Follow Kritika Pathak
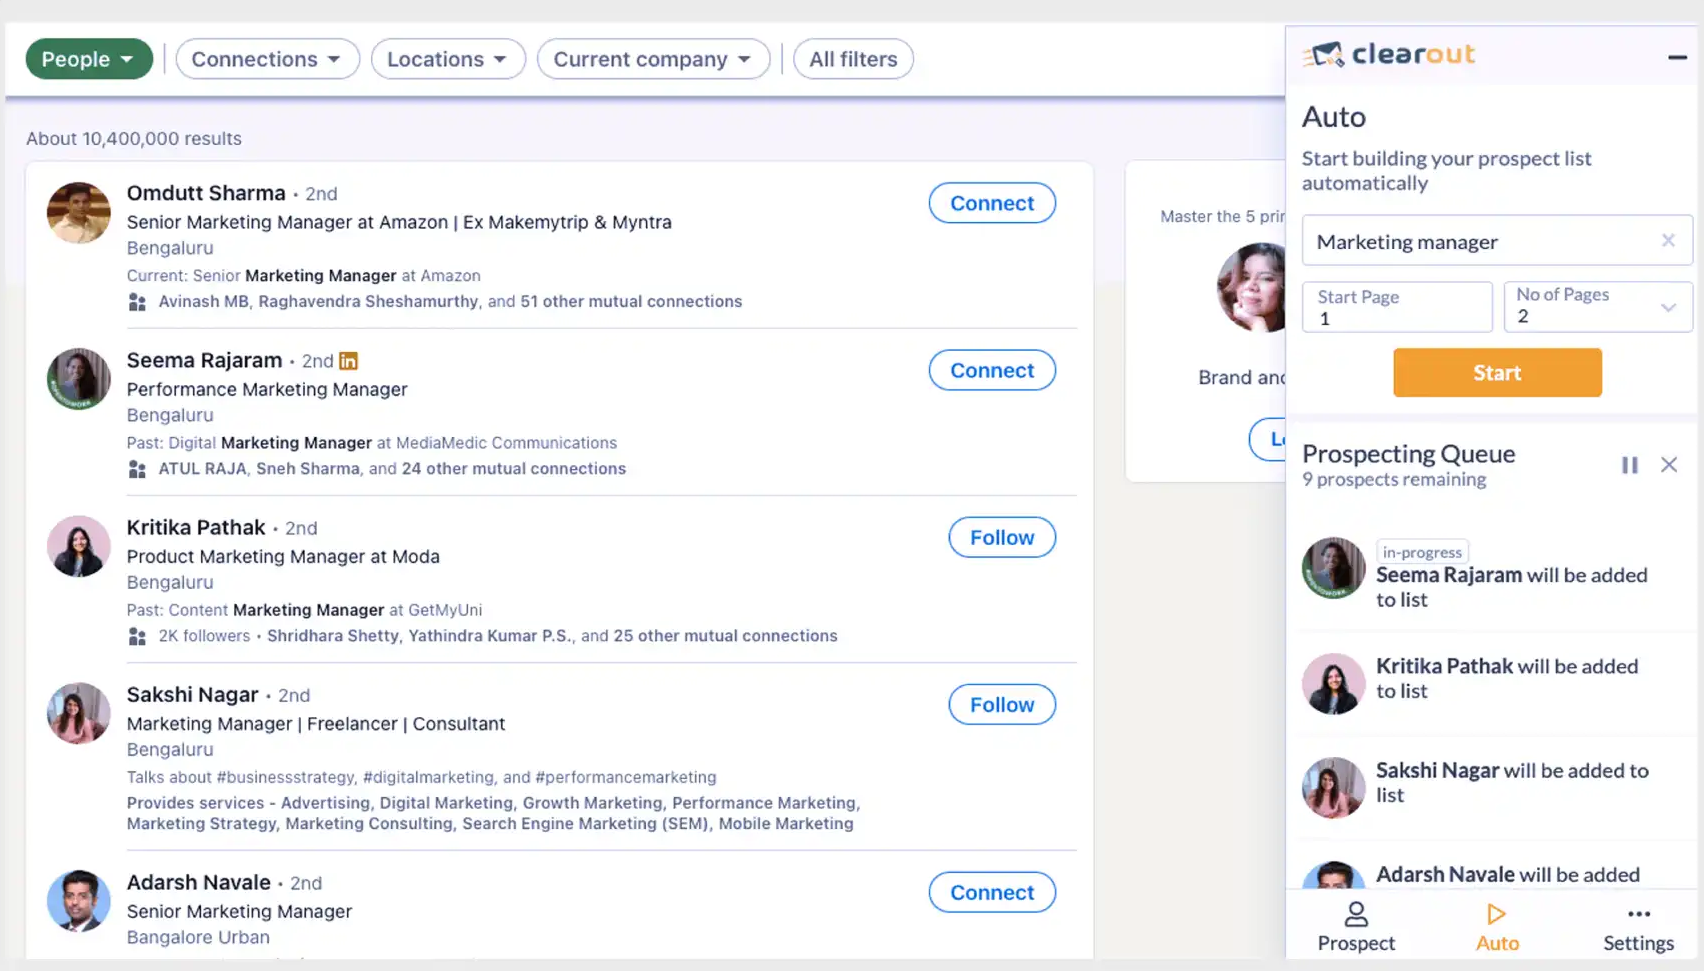Viewport: 1704px width, 971px height. [x=1002, y=537]
